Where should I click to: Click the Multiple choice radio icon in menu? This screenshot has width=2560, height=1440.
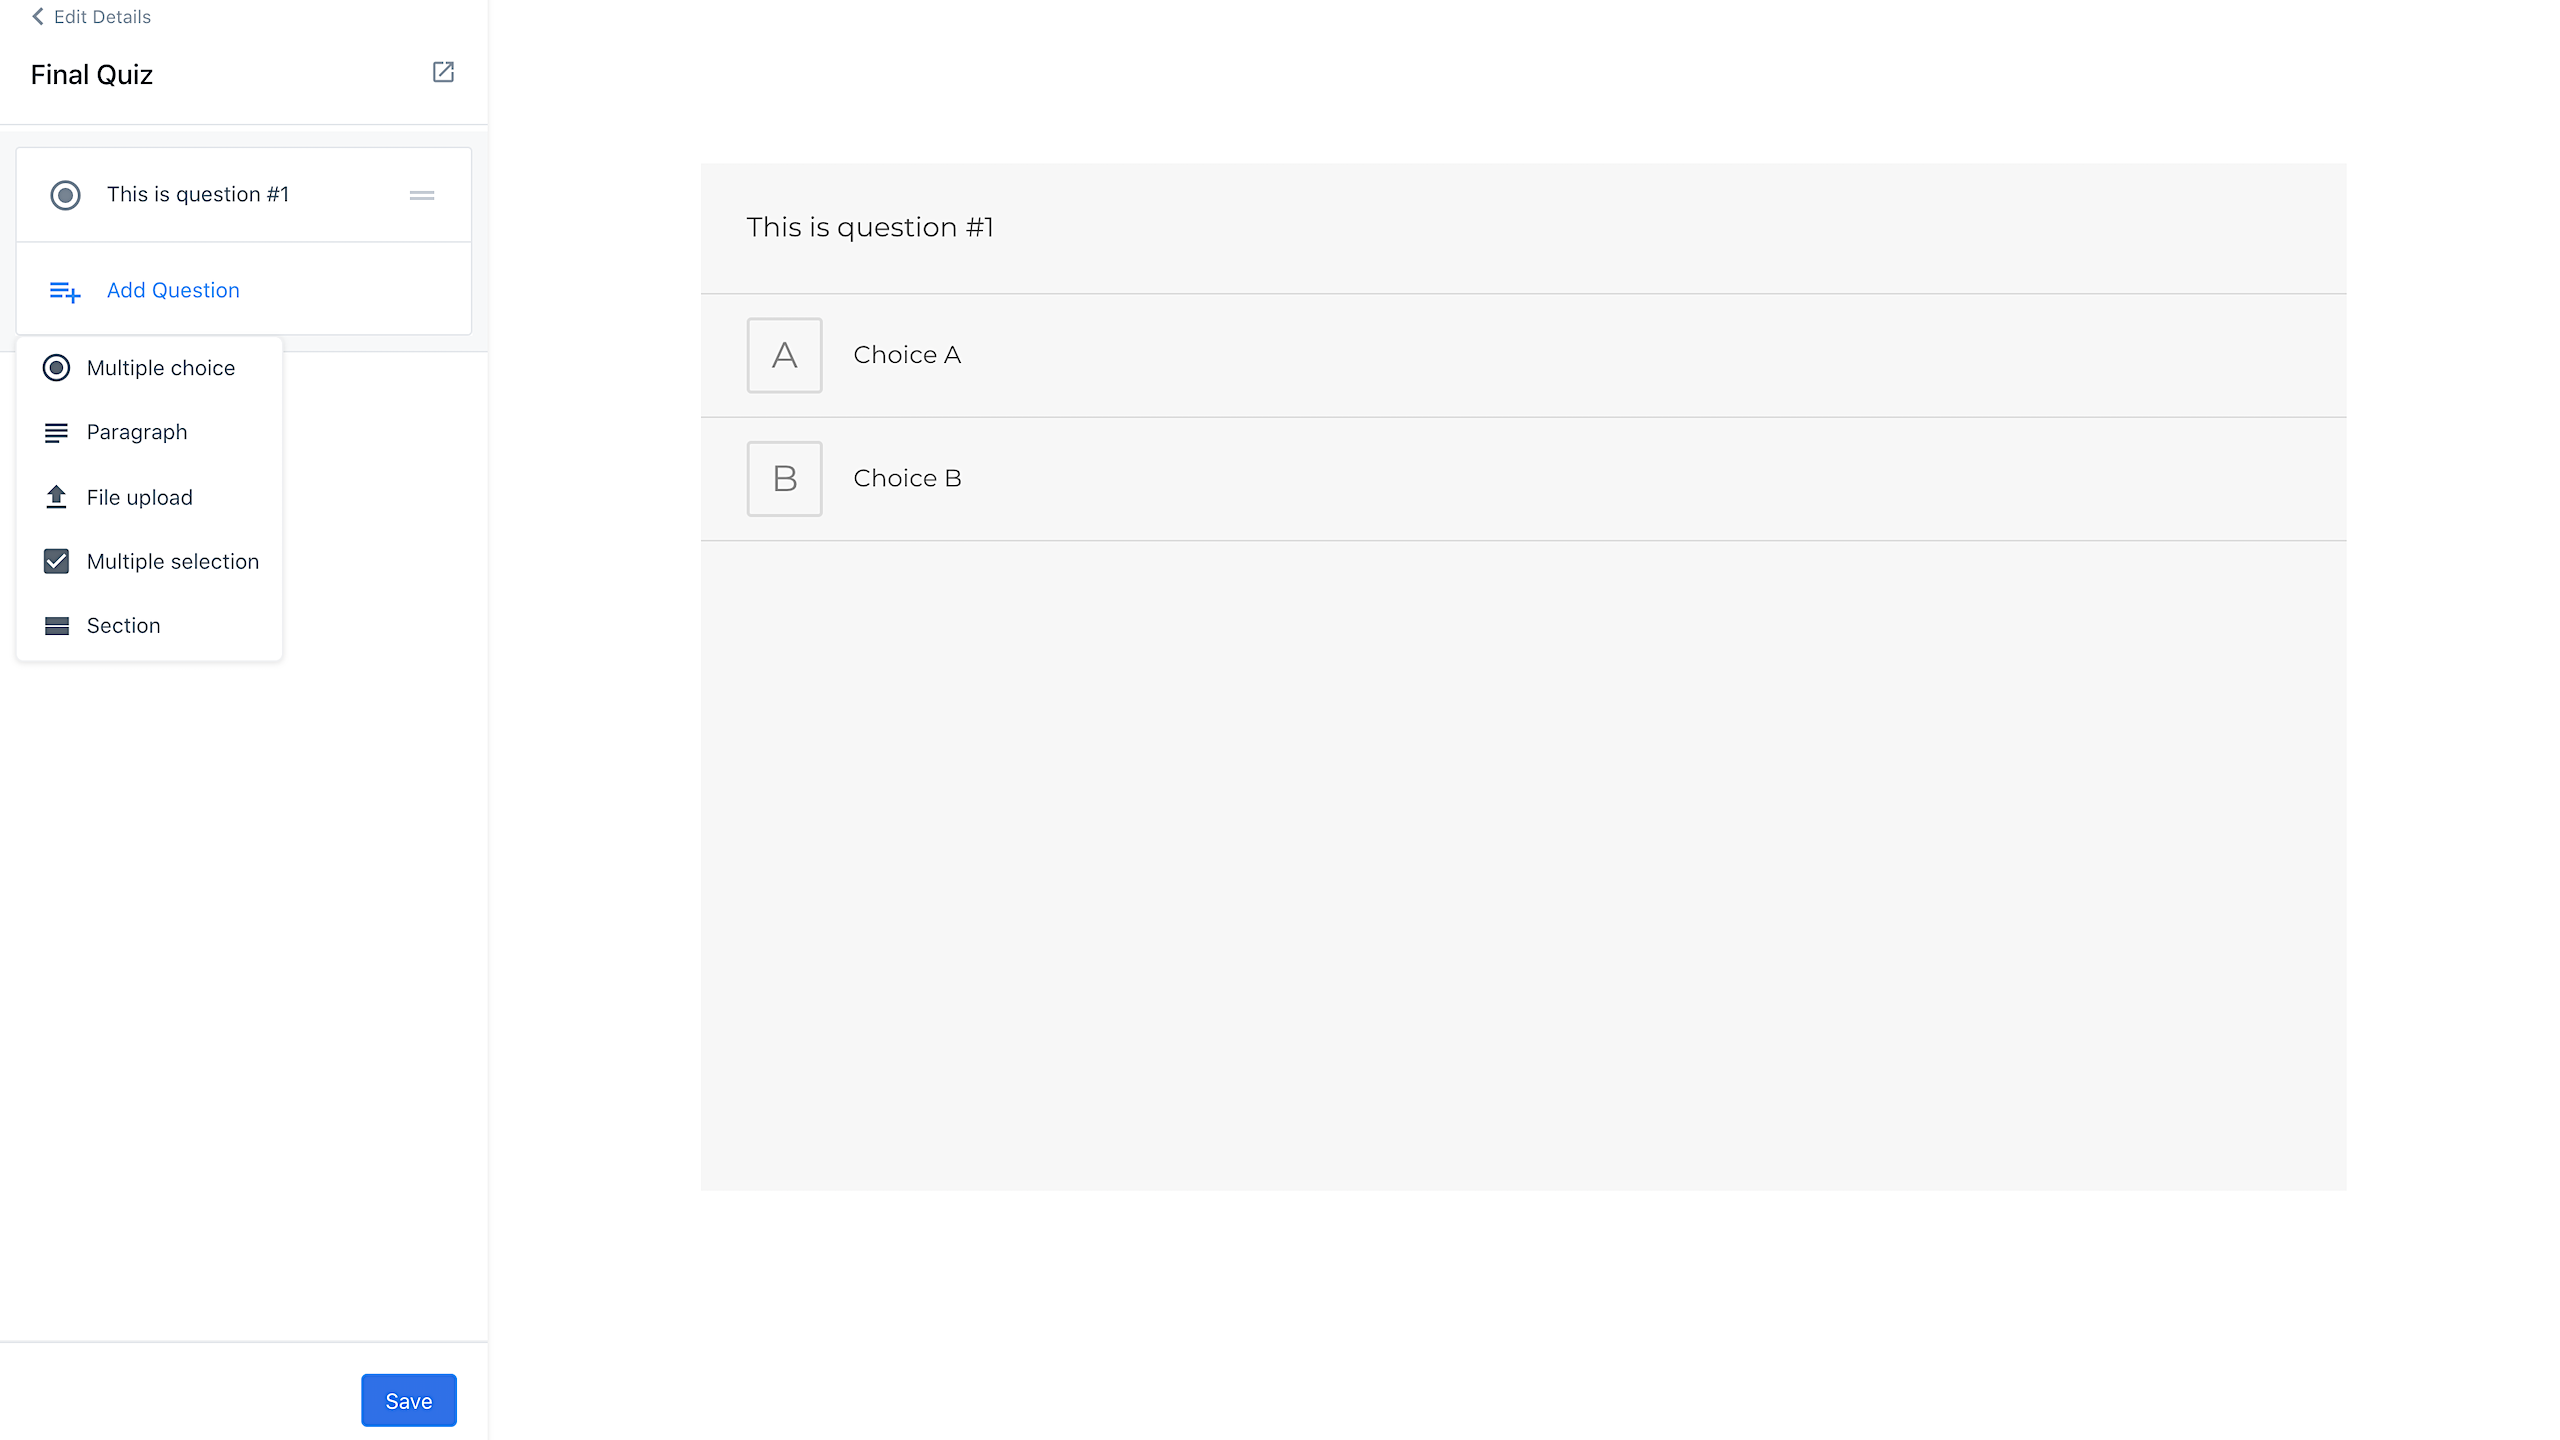pyautogui.click(x=57, y=368)
